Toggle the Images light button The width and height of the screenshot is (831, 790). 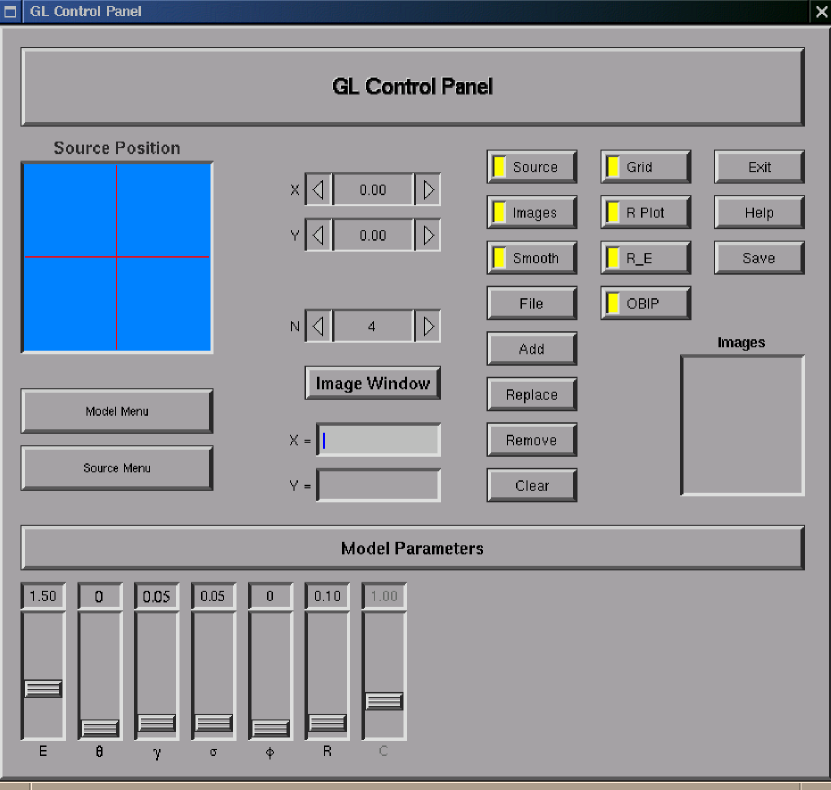(532, 213)
